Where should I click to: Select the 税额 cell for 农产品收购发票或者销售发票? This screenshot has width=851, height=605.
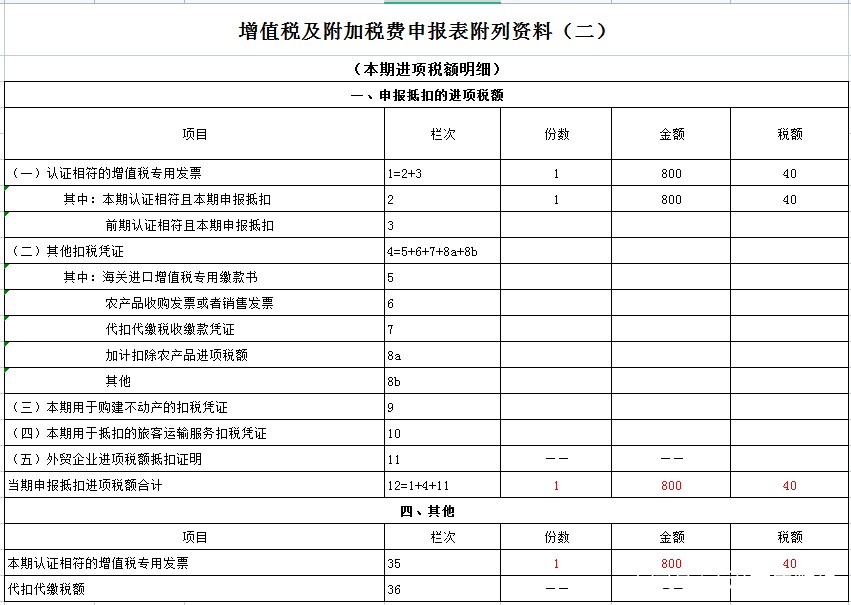coord(789,303)
